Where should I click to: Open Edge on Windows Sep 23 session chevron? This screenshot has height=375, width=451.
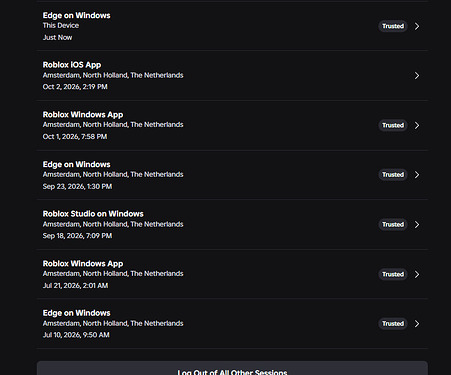(417, 175)
